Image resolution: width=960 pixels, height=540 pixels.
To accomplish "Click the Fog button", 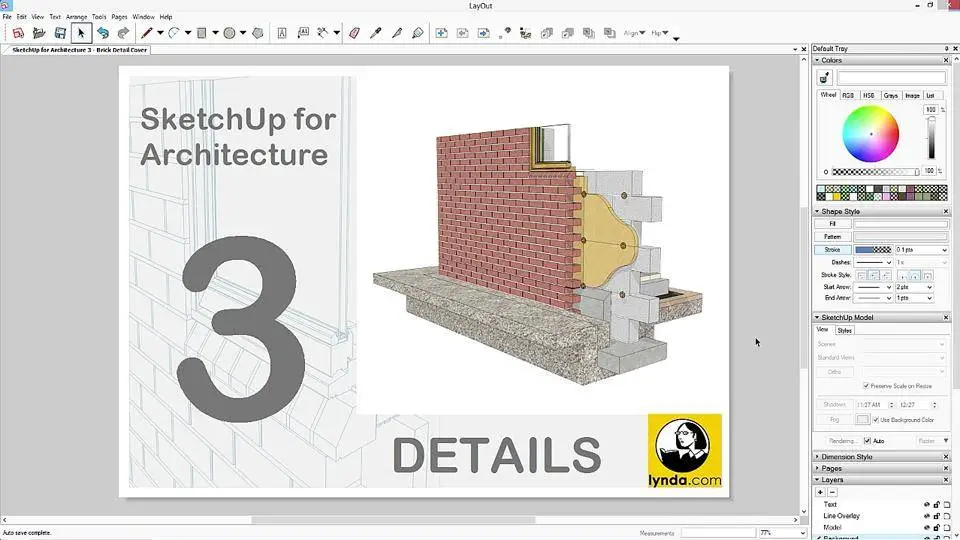I will pyautogui.click(x=834, y=419).
